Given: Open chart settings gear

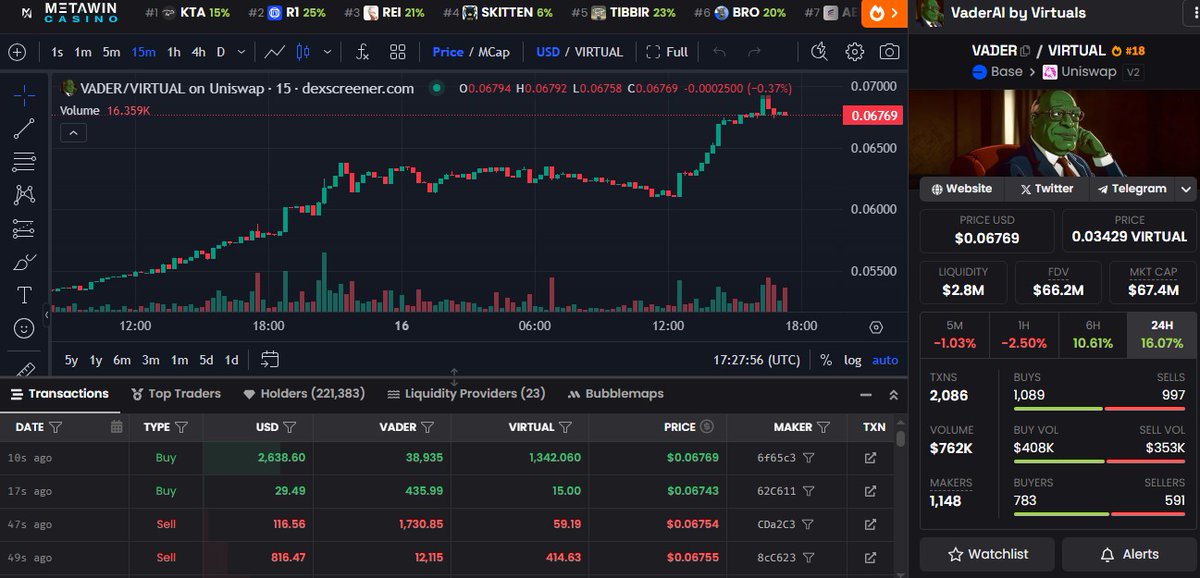Looking at the screenshot, I should pyautogui.click(x=854, y=52).
